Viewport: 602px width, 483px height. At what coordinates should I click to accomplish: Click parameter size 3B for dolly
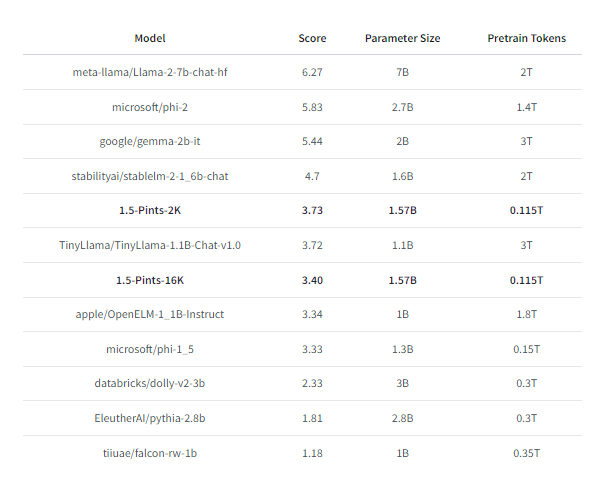point(402,384)
